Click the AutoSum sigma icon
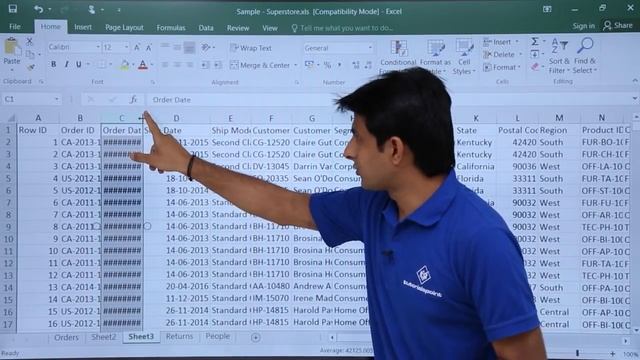640x360 pixels. (x=535, y=41)
